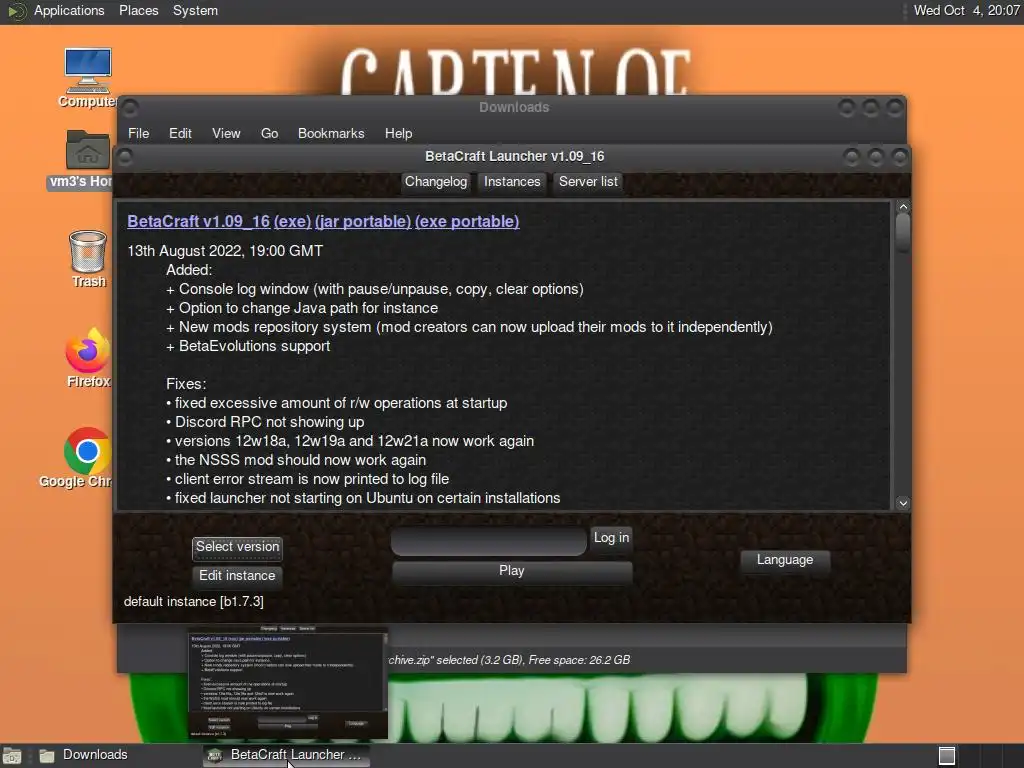Click the Log in button

point(611,537)
